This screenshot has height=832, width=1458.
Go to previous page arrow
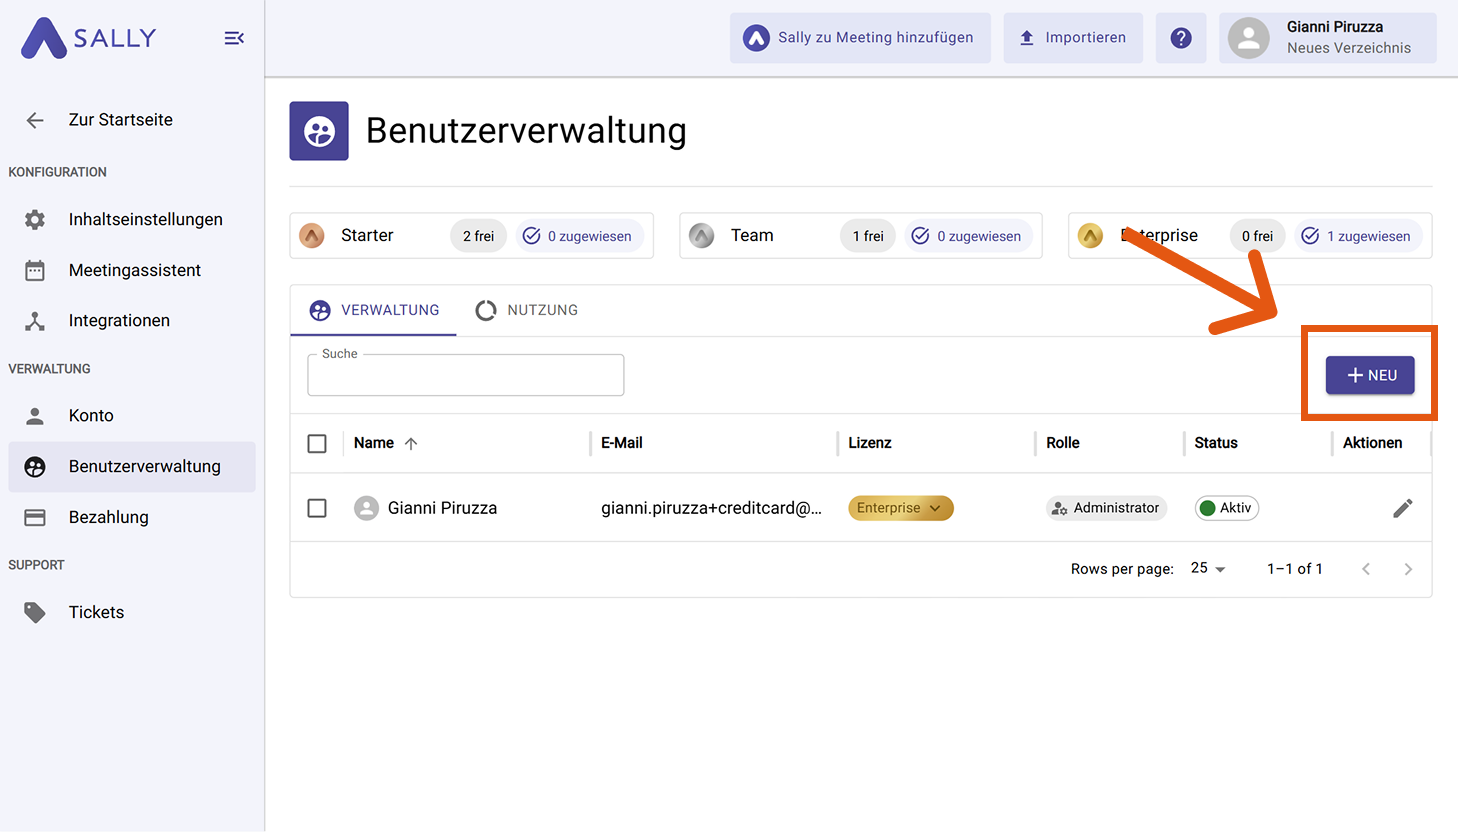point(1366,569)
